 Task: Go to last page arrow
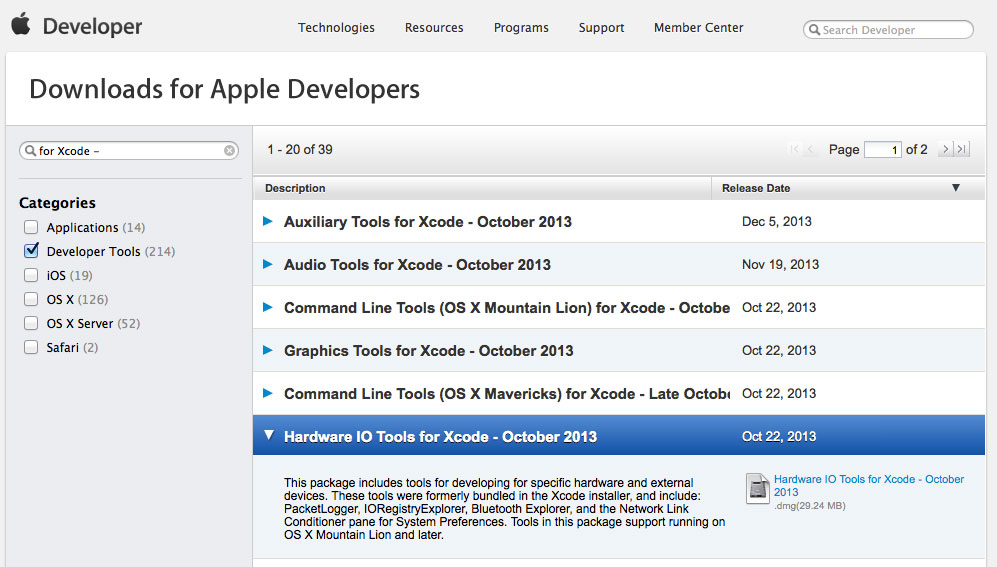(x=962, y=149)
